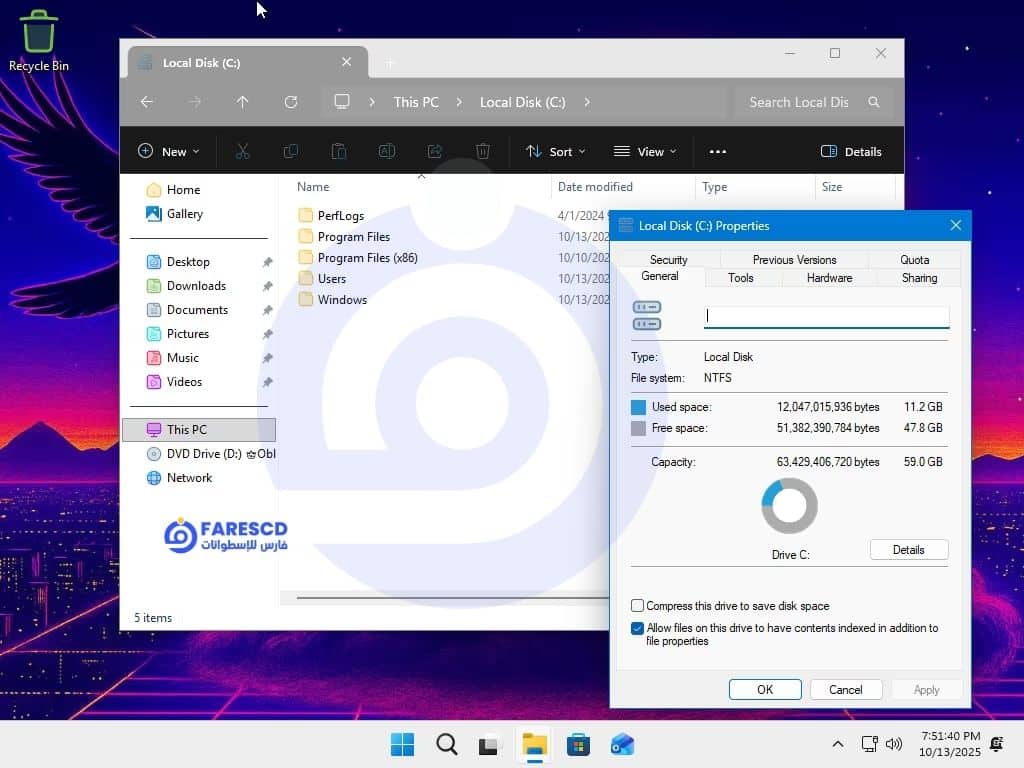Viewport: 1024px width, 768px height.
Task: Click the Refresh icon in the navigation bar
Action: 291,102
